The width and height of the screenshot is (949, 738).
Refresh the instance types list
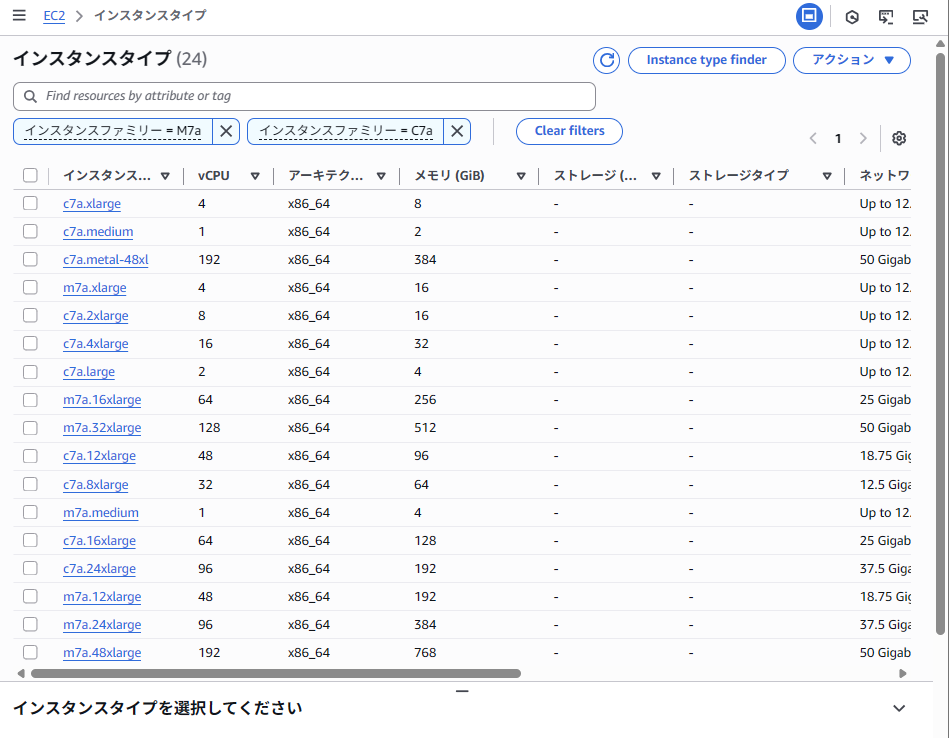click(x=606, y=60)
